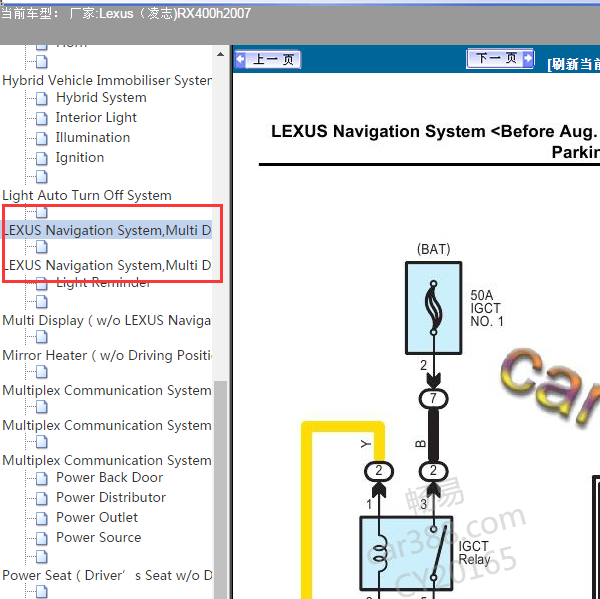This screenshot has width=600, height=599.
Task: Click the 刷新当前 refresh link
Action: pos(573,64)
